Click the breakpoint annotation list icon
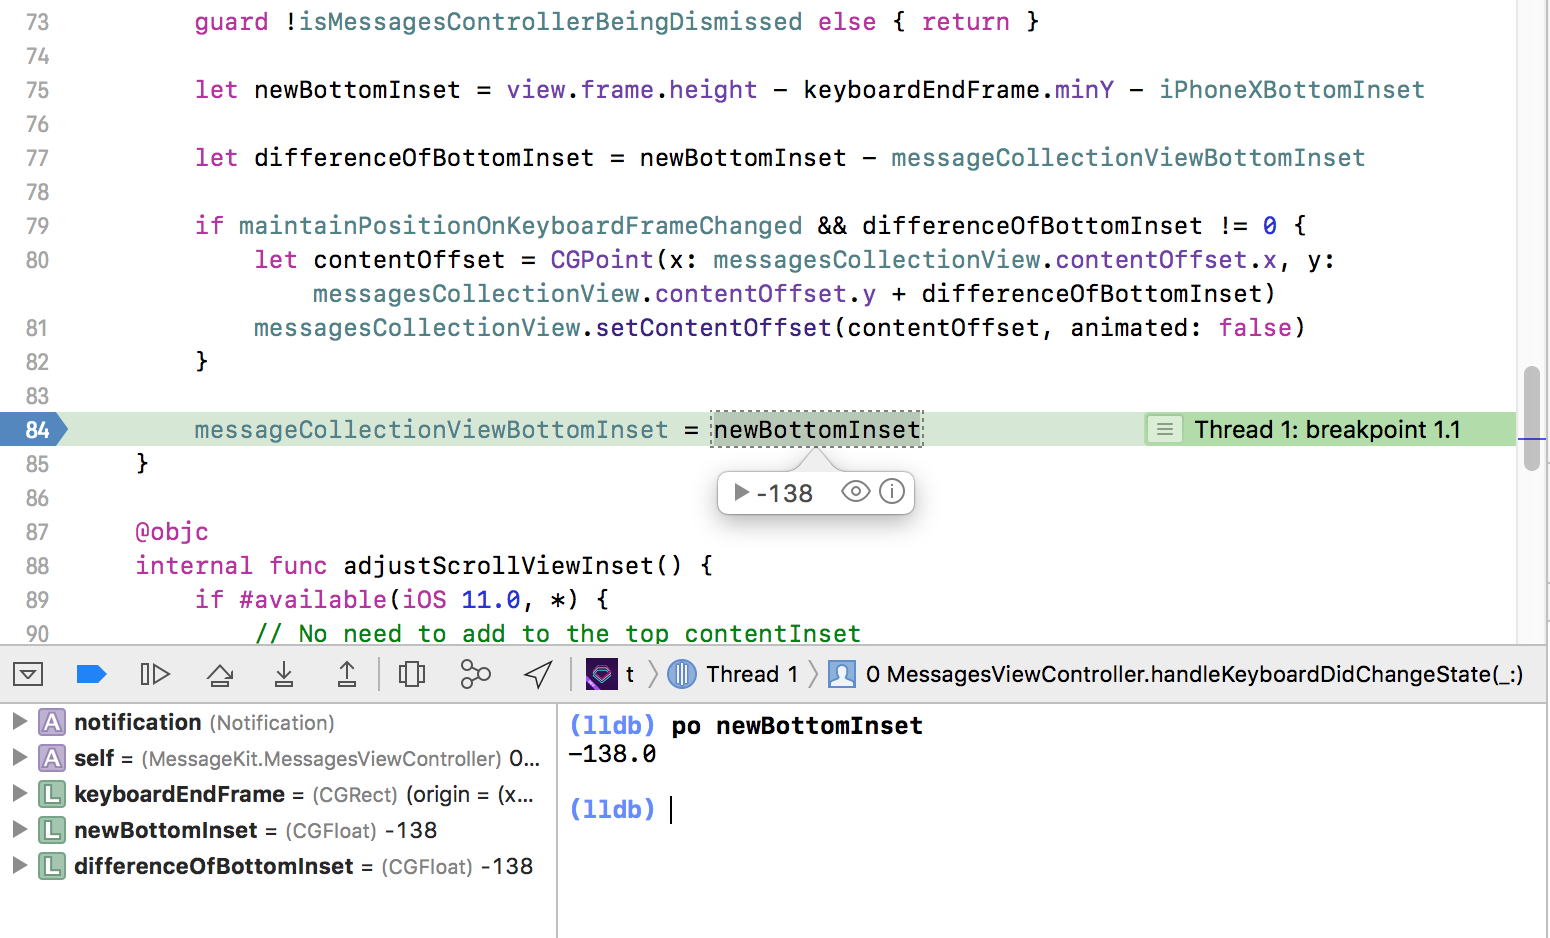Screen dimensions: 1550x938 point(1164,429)
